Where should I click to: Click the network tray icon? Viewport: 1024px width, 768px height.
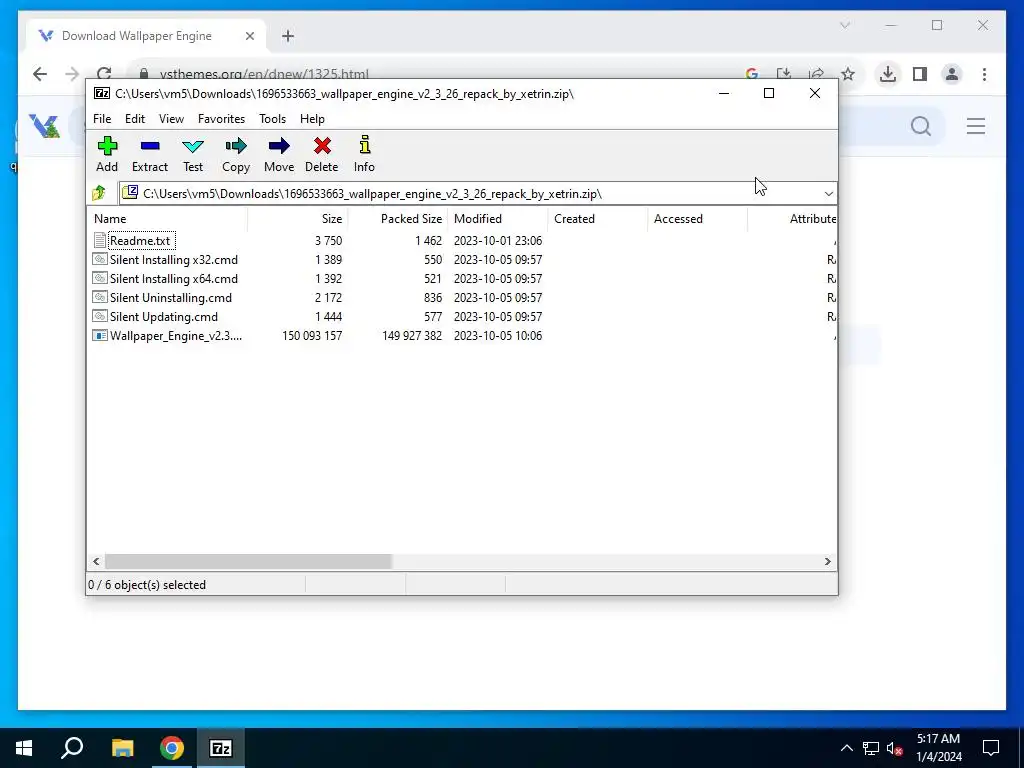(x=871, y=748)
